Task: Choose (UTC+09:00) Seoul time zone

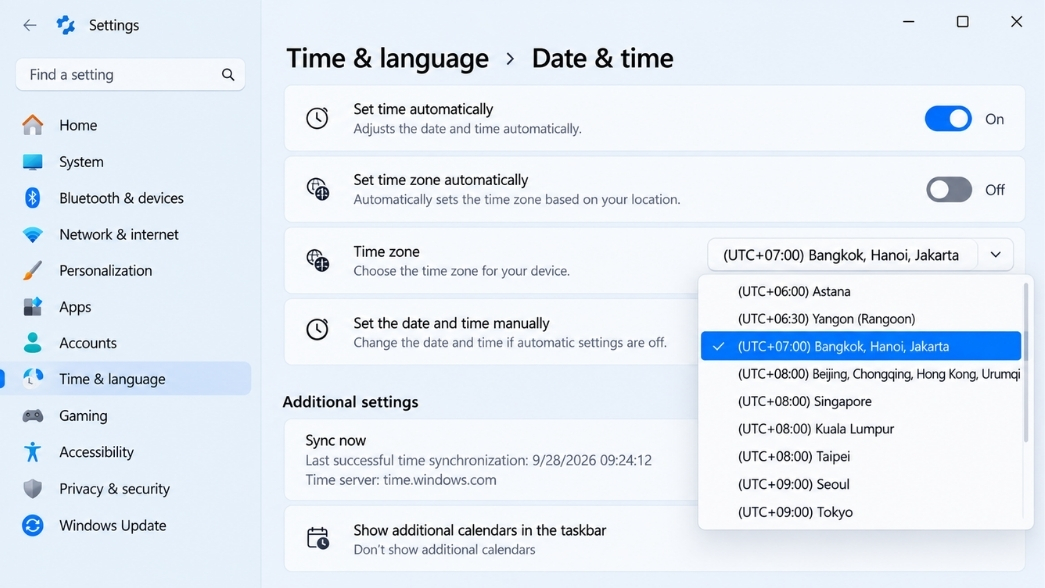Action: 860,484
